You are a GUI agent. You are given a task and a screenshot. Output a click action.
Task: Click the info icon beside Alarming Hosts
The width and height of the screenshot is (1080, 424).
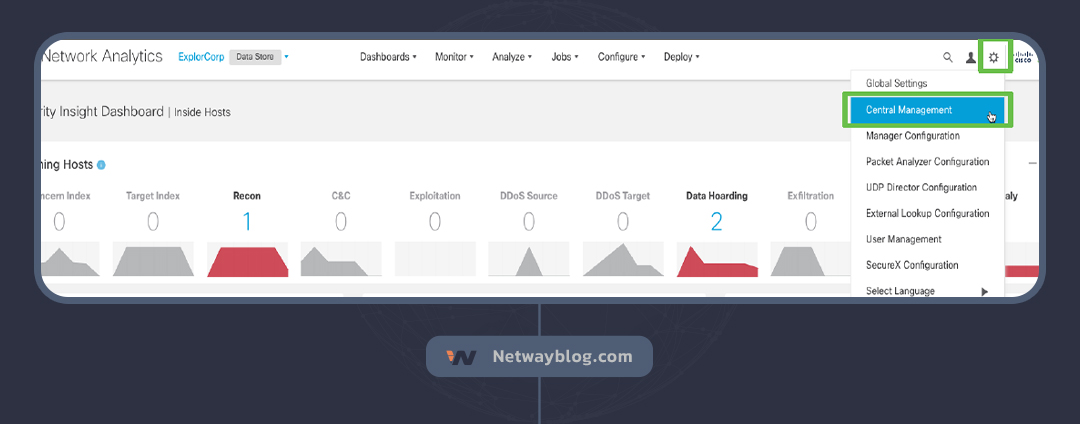coord(102,164)
